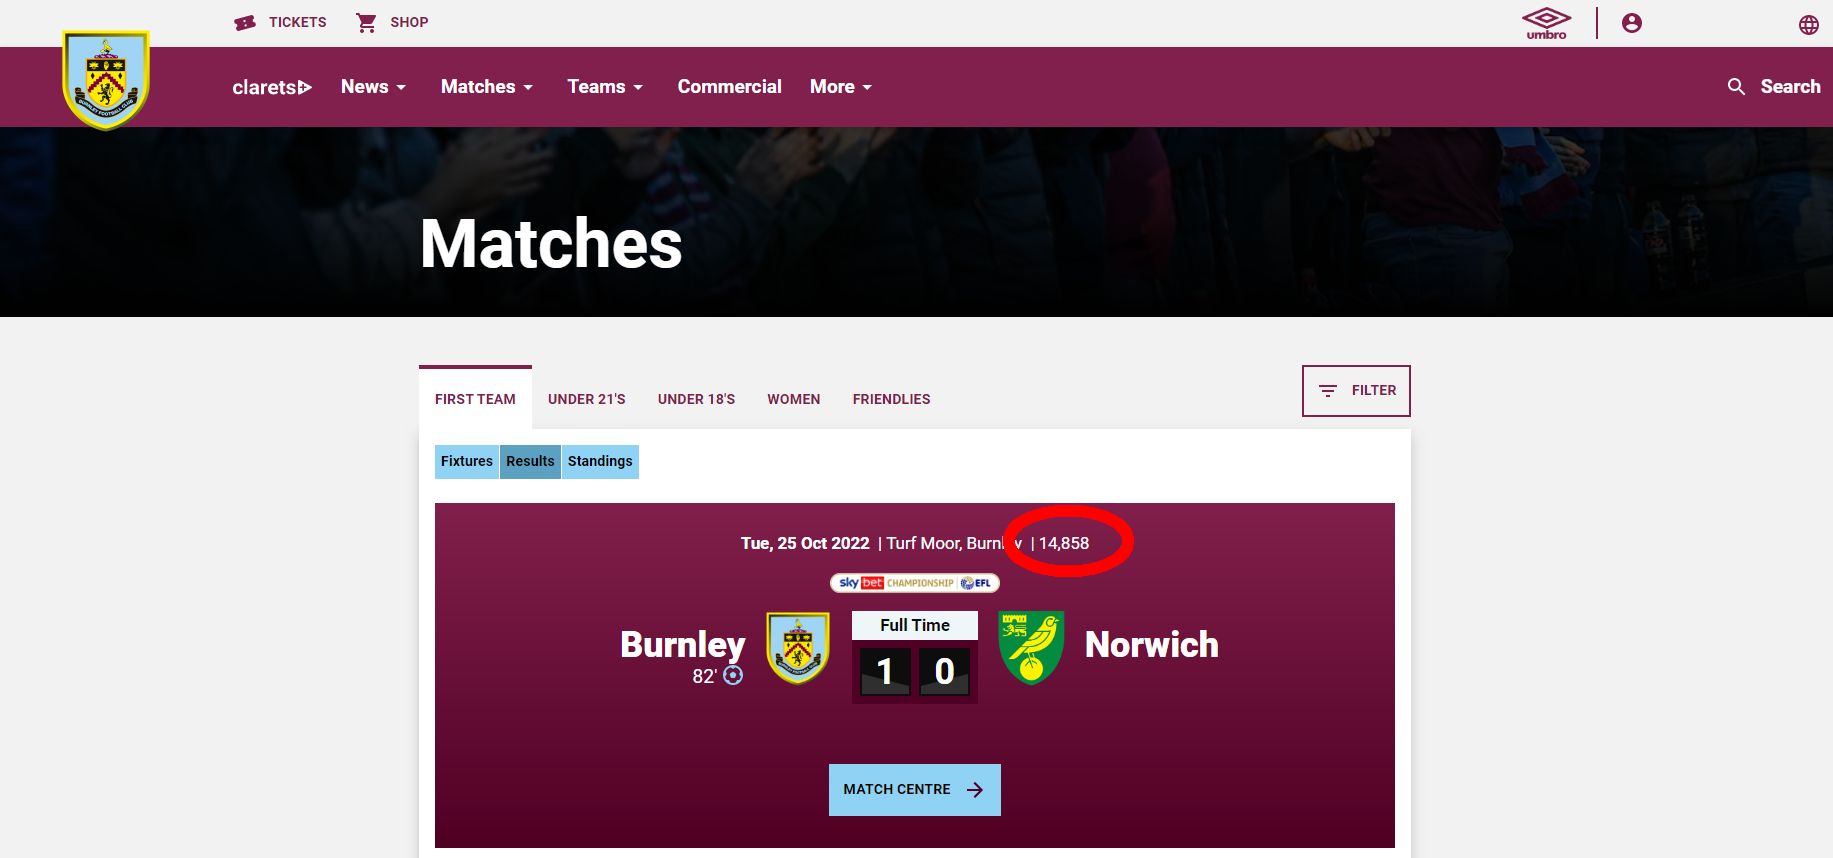Screen dimensions: 1833x858
Task: Click the goal ball icon beside 82'
Action: click(733, 675)
